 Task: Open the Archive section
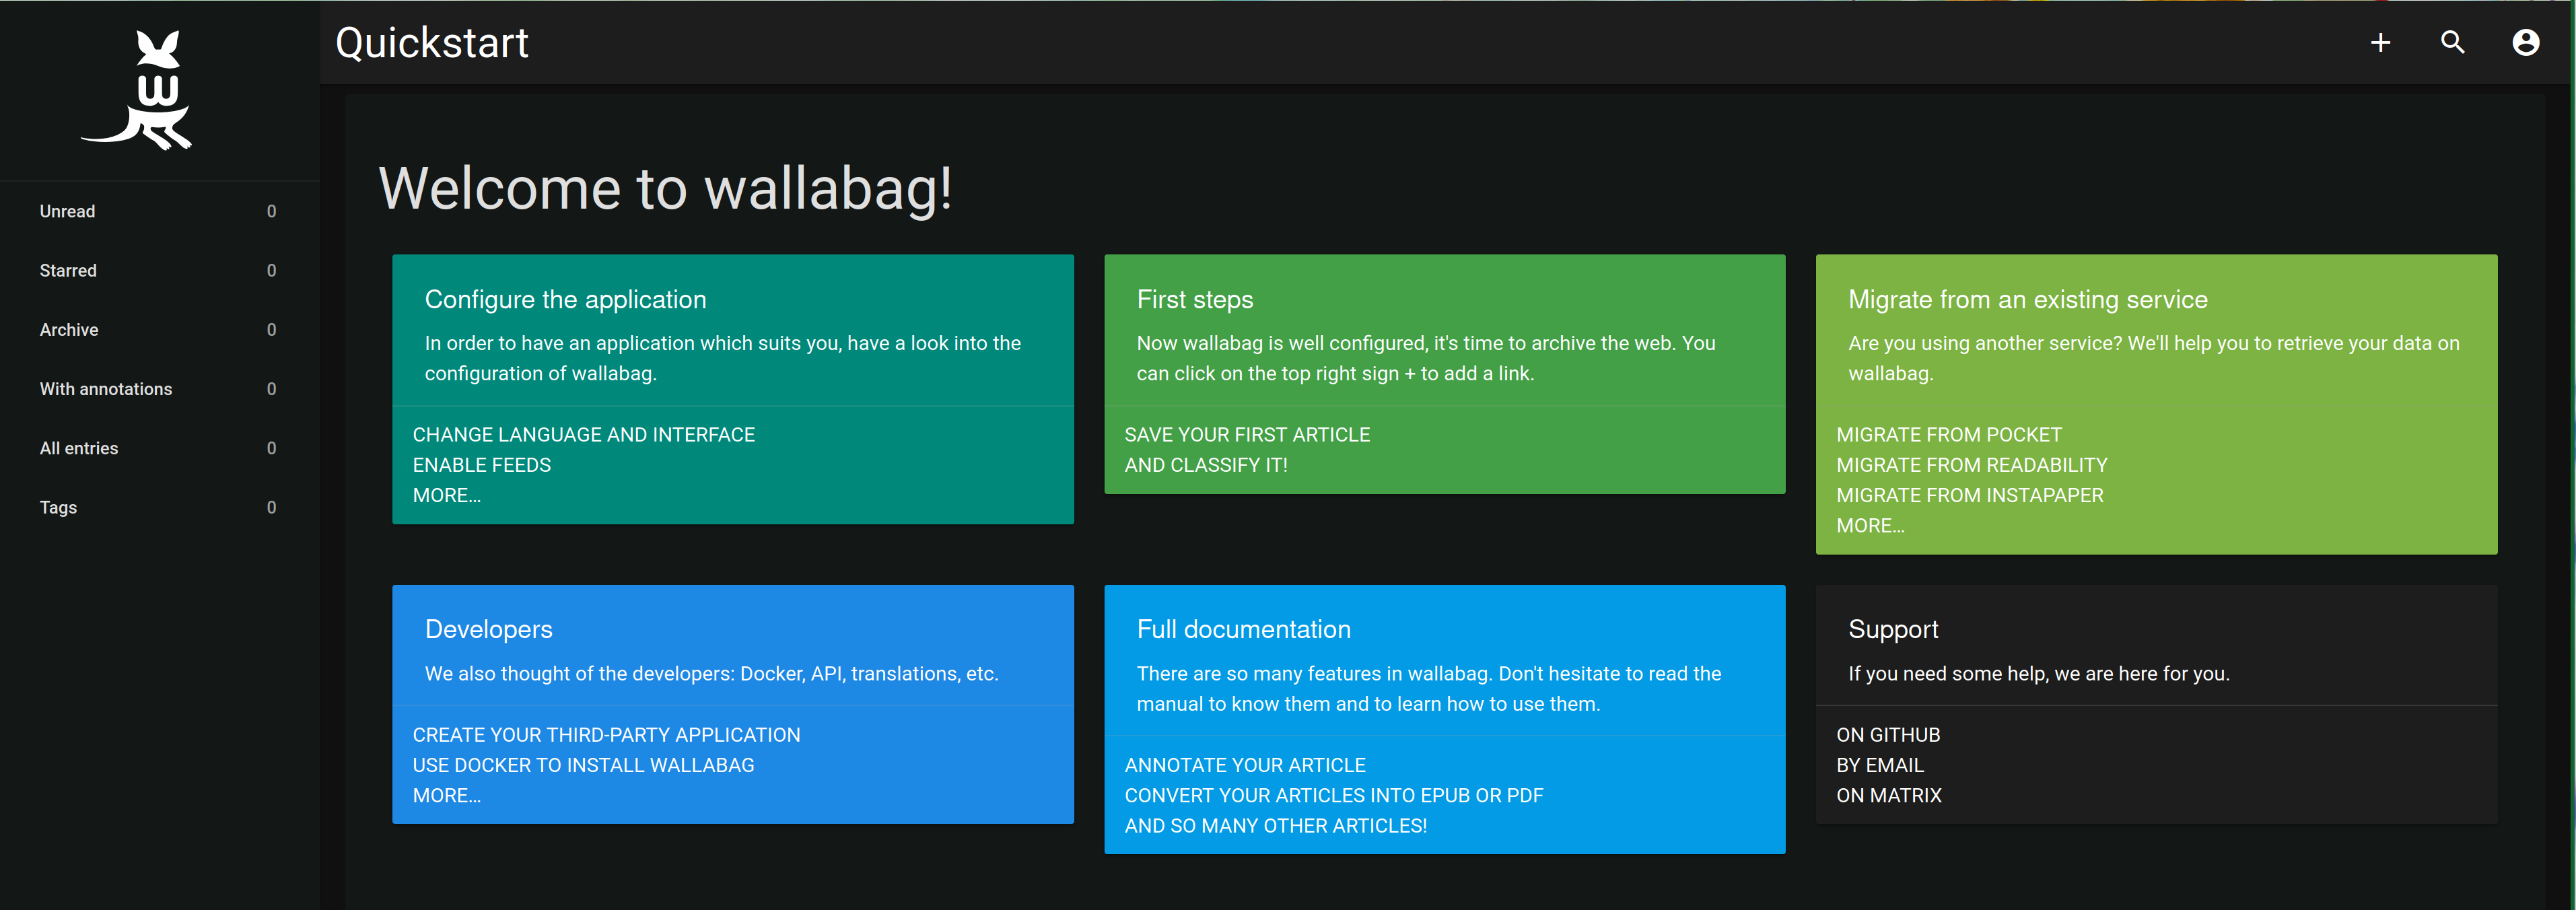[160, 329]
